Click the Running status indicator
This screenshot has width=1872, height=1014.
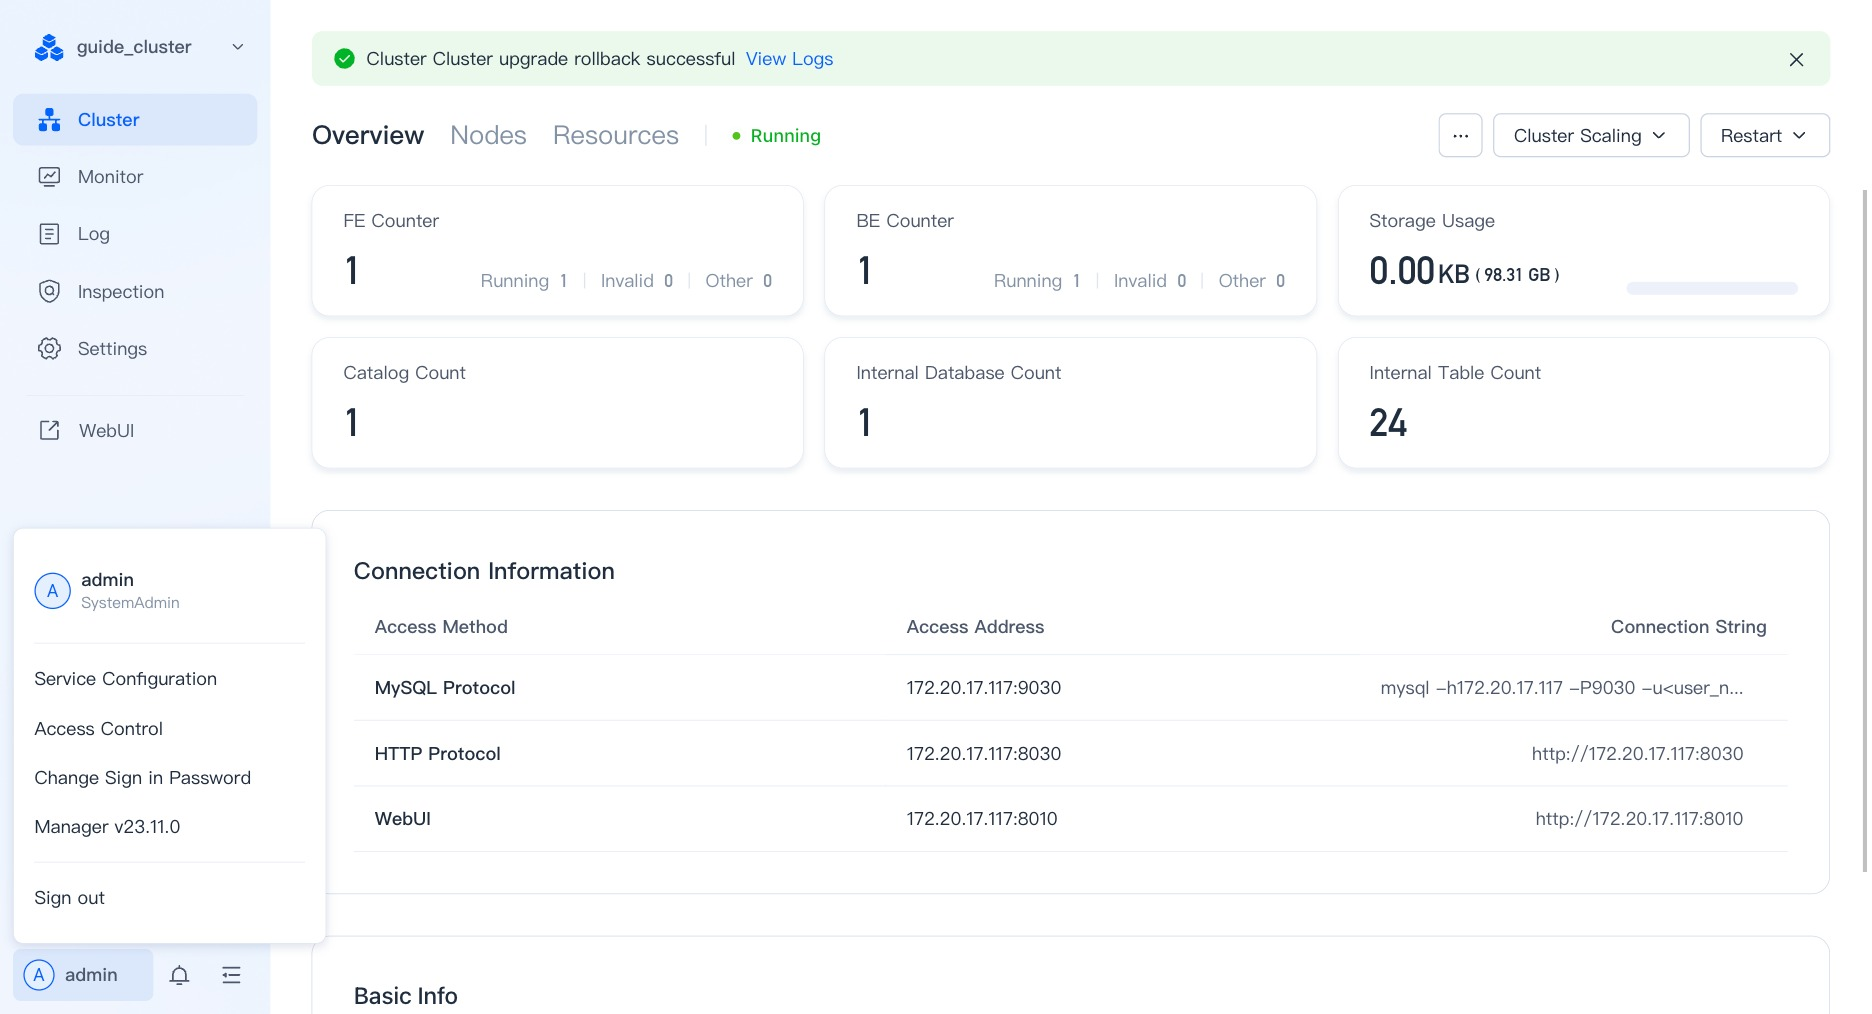(x=776, y=135)
